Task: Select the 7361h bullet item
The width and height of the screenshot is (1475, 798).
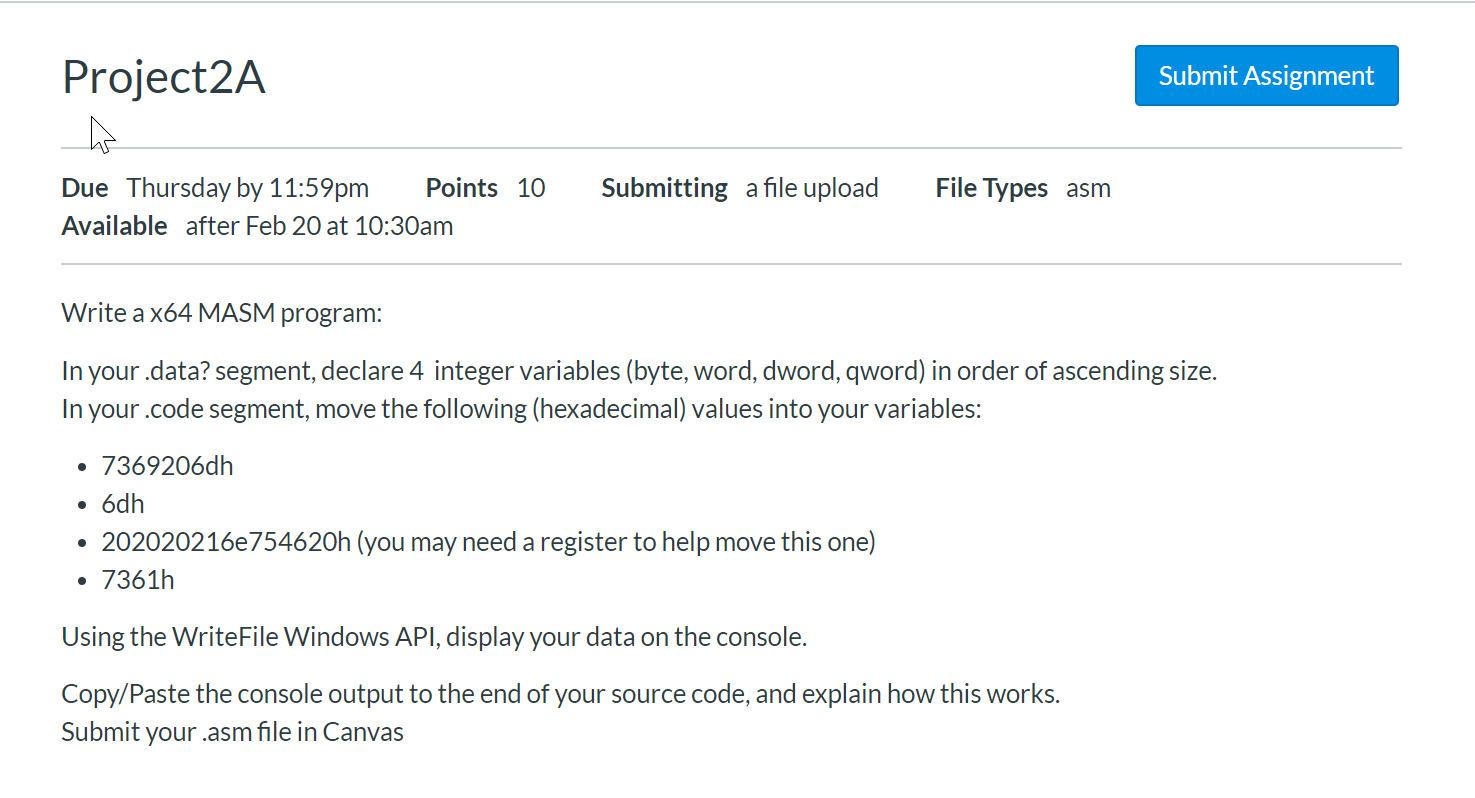Action: coord(138,579)
